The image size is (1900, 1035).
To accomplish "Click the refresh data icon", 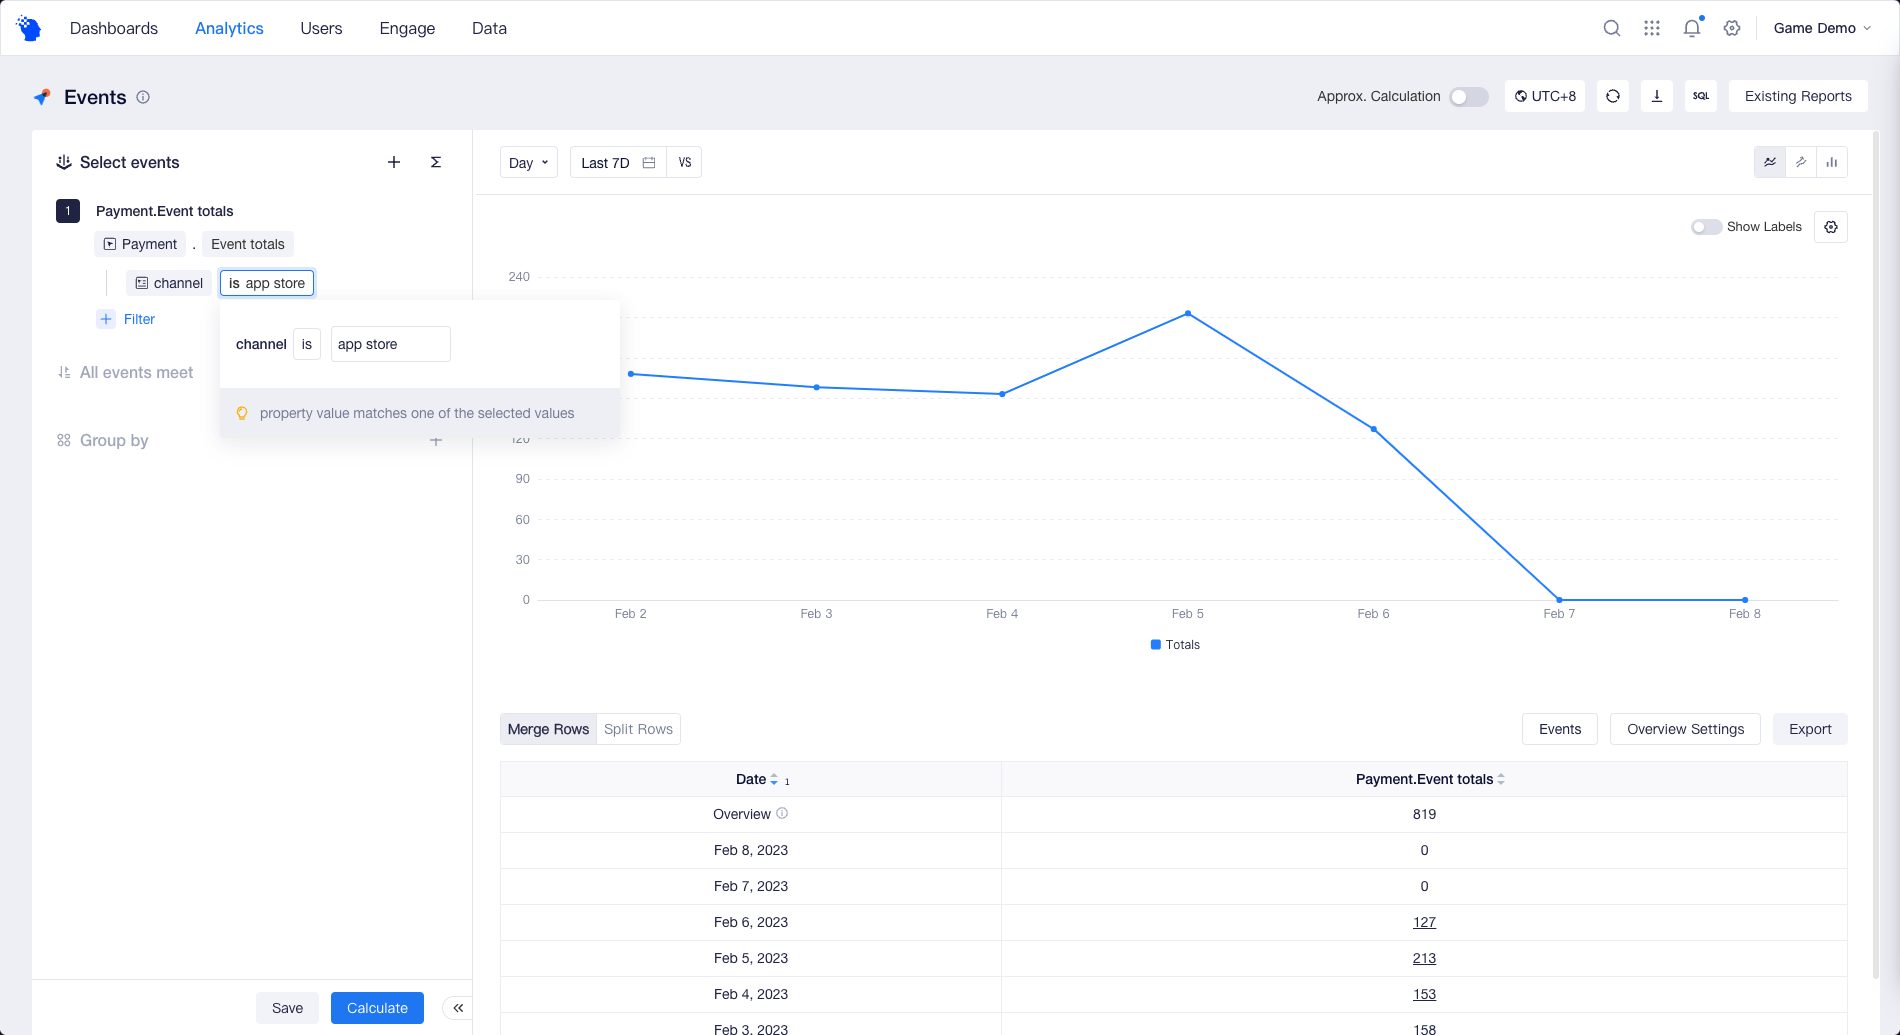I will tap(1612, 96).
